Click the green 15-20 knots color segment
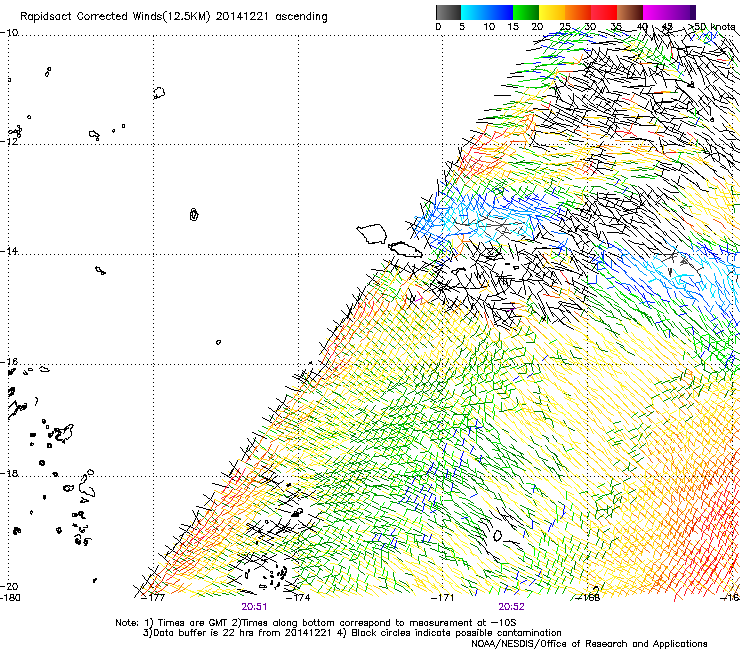Screen dimensions: 740x650 (x=525, y=12)
